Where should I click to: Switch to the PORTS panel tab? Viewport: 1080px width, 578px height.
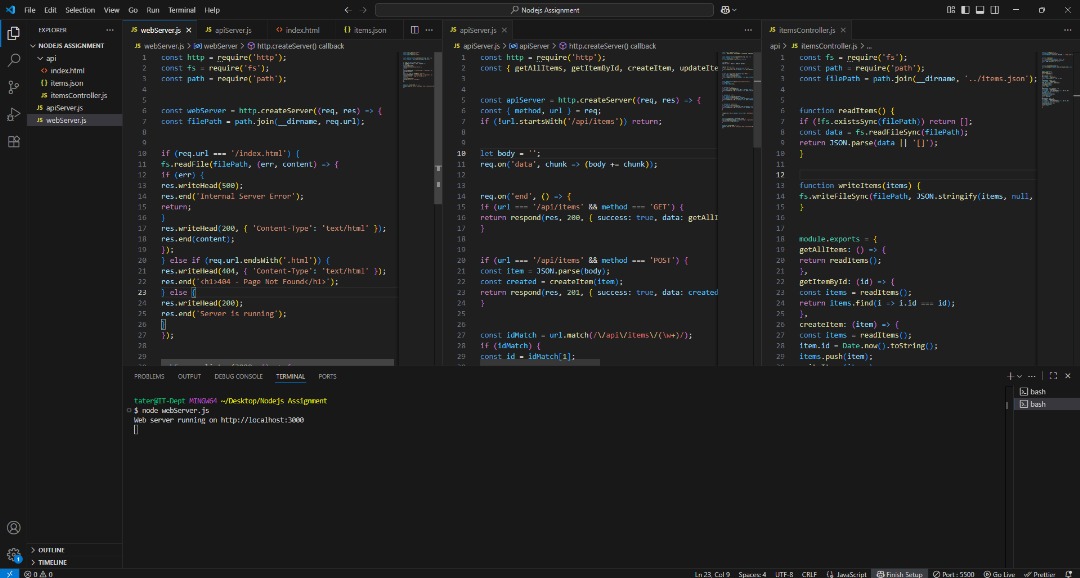click(328, 376)
